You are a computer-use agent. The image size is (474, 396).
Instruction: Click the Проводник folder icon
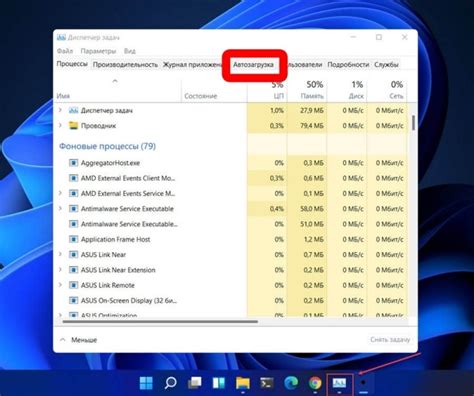(73, 125)
